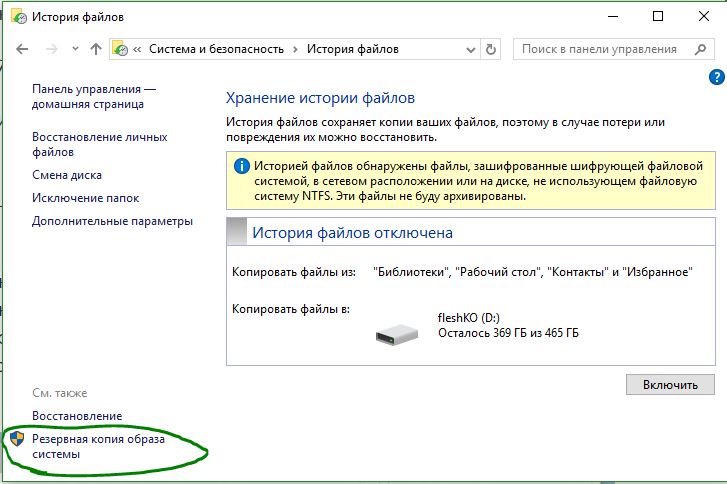Select 'Осталось 369 ГБ из 465 ГБ' text

coord(508,333)
